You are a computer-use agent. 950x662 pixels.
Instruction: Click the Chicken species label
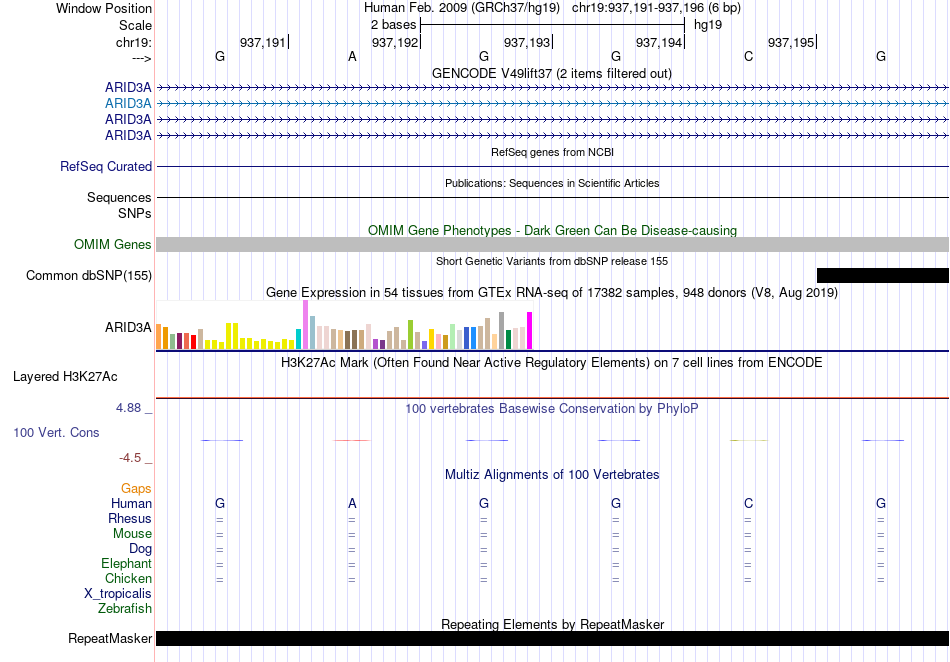pyautogui.click(x=128, y=579)
